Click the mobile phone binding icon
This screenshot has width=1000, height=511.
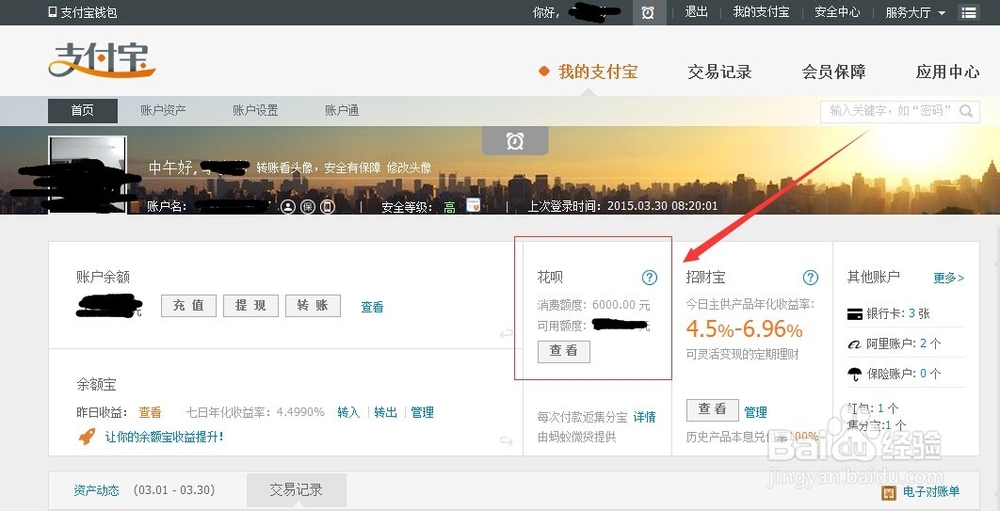(327, 207)
